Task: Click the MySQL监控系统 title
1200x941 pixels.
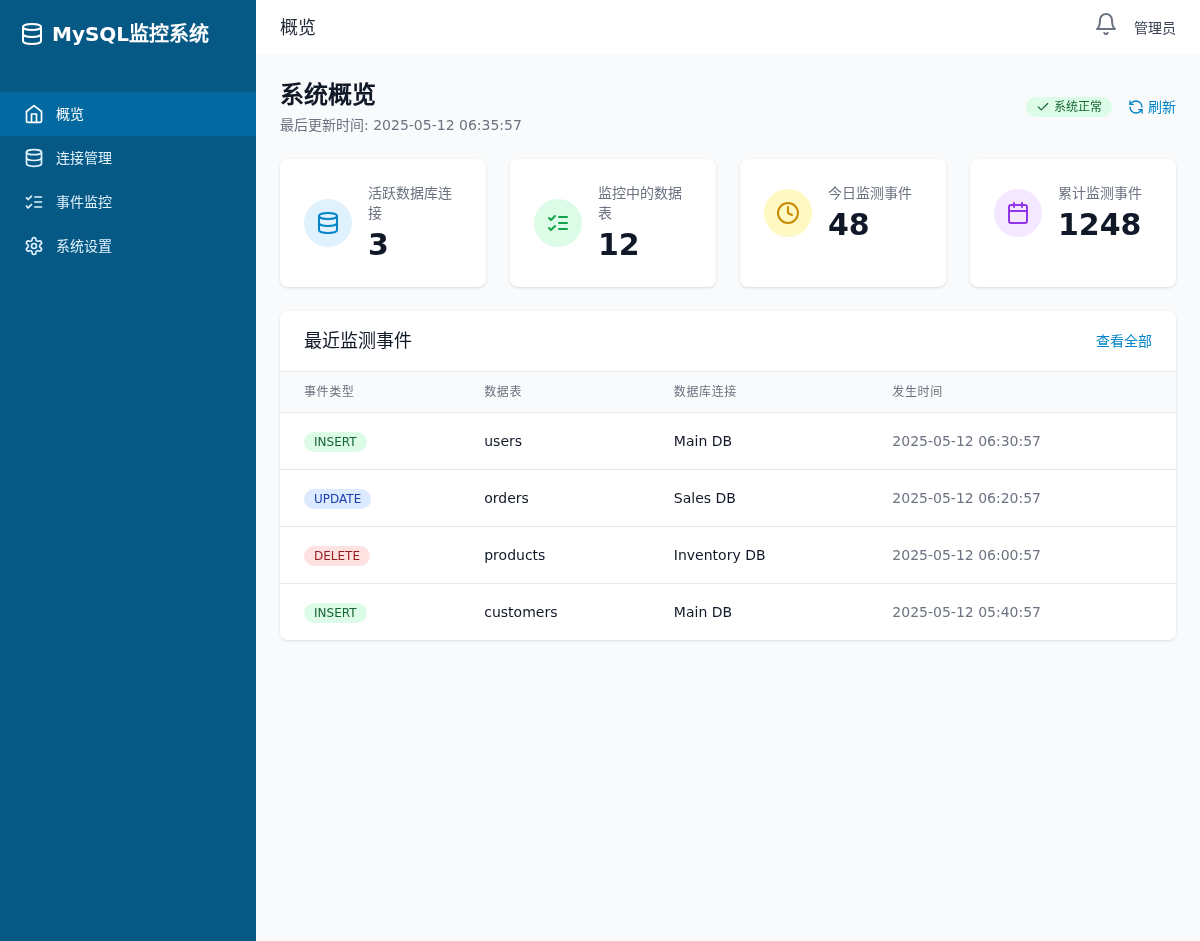Action: pyautogui.click(x=130, y=34)
